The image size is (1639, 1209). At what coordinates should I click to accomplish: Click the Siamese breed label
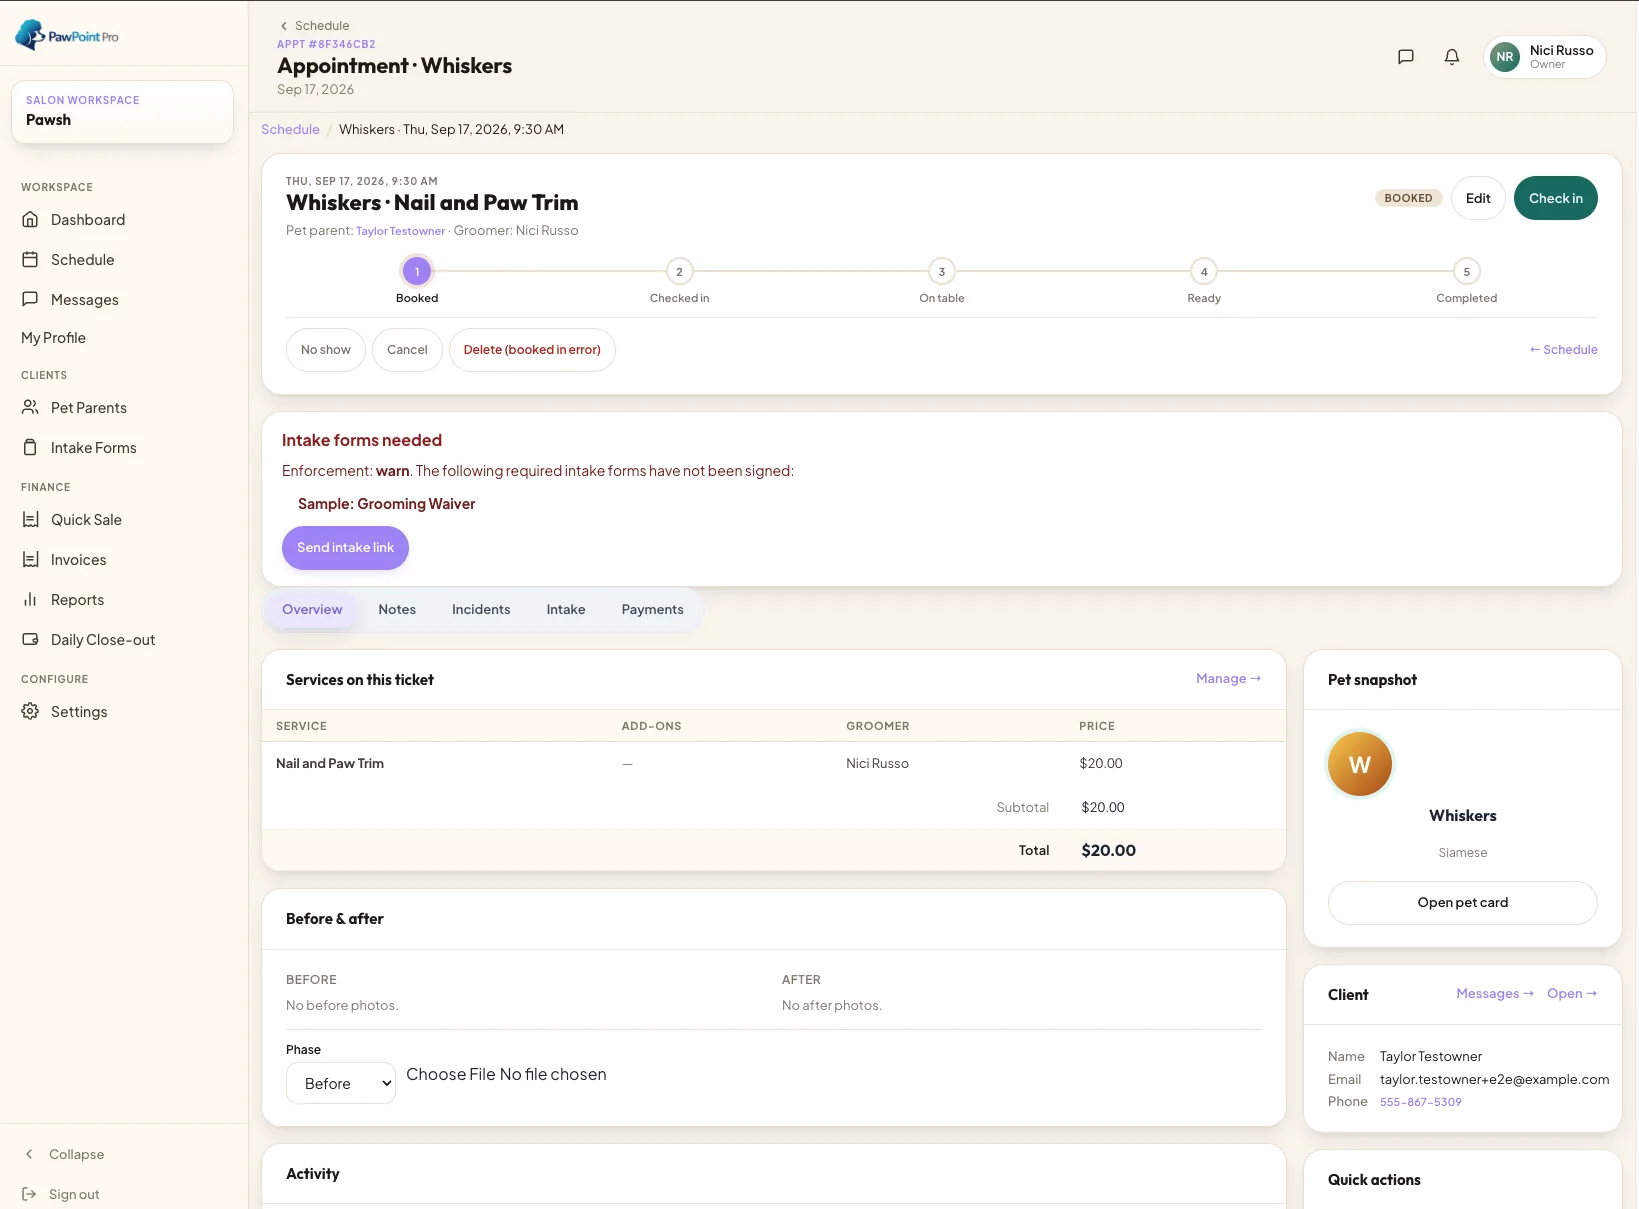(x=1463, y=853)
